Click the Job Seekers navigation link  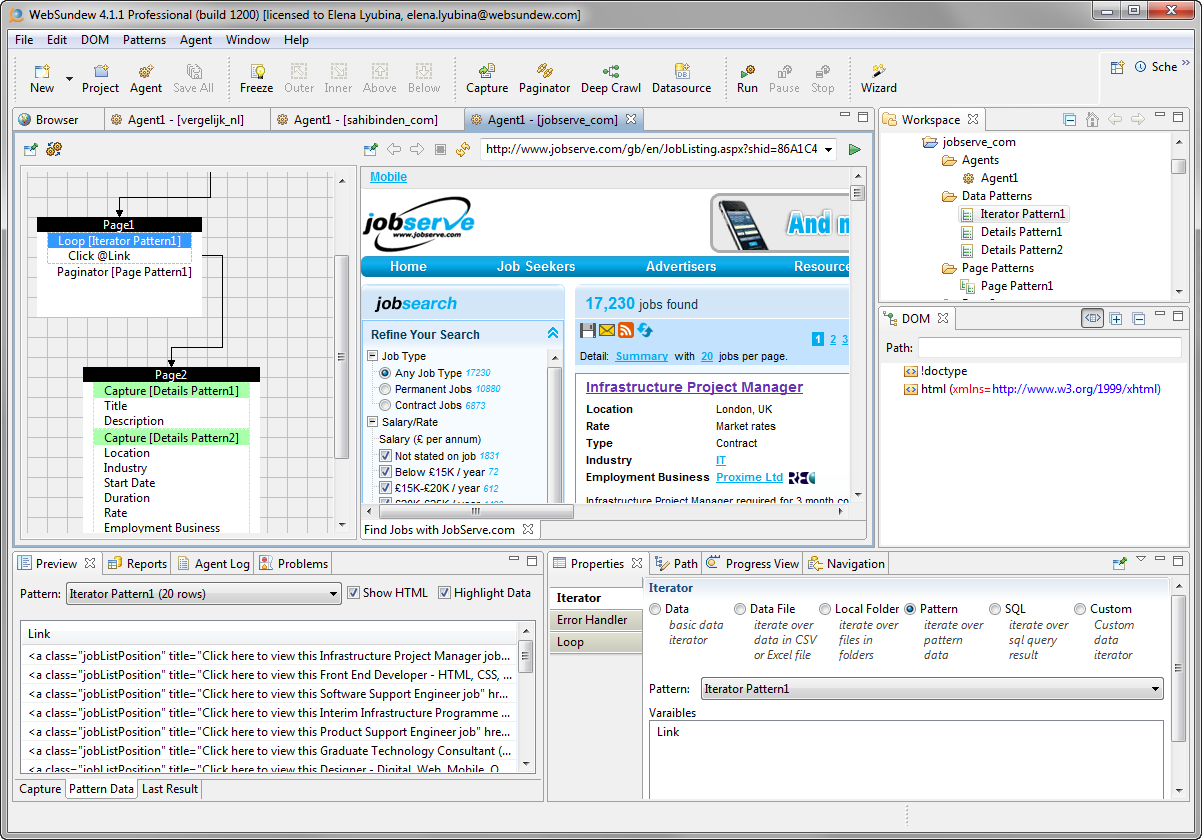(536, 266)
